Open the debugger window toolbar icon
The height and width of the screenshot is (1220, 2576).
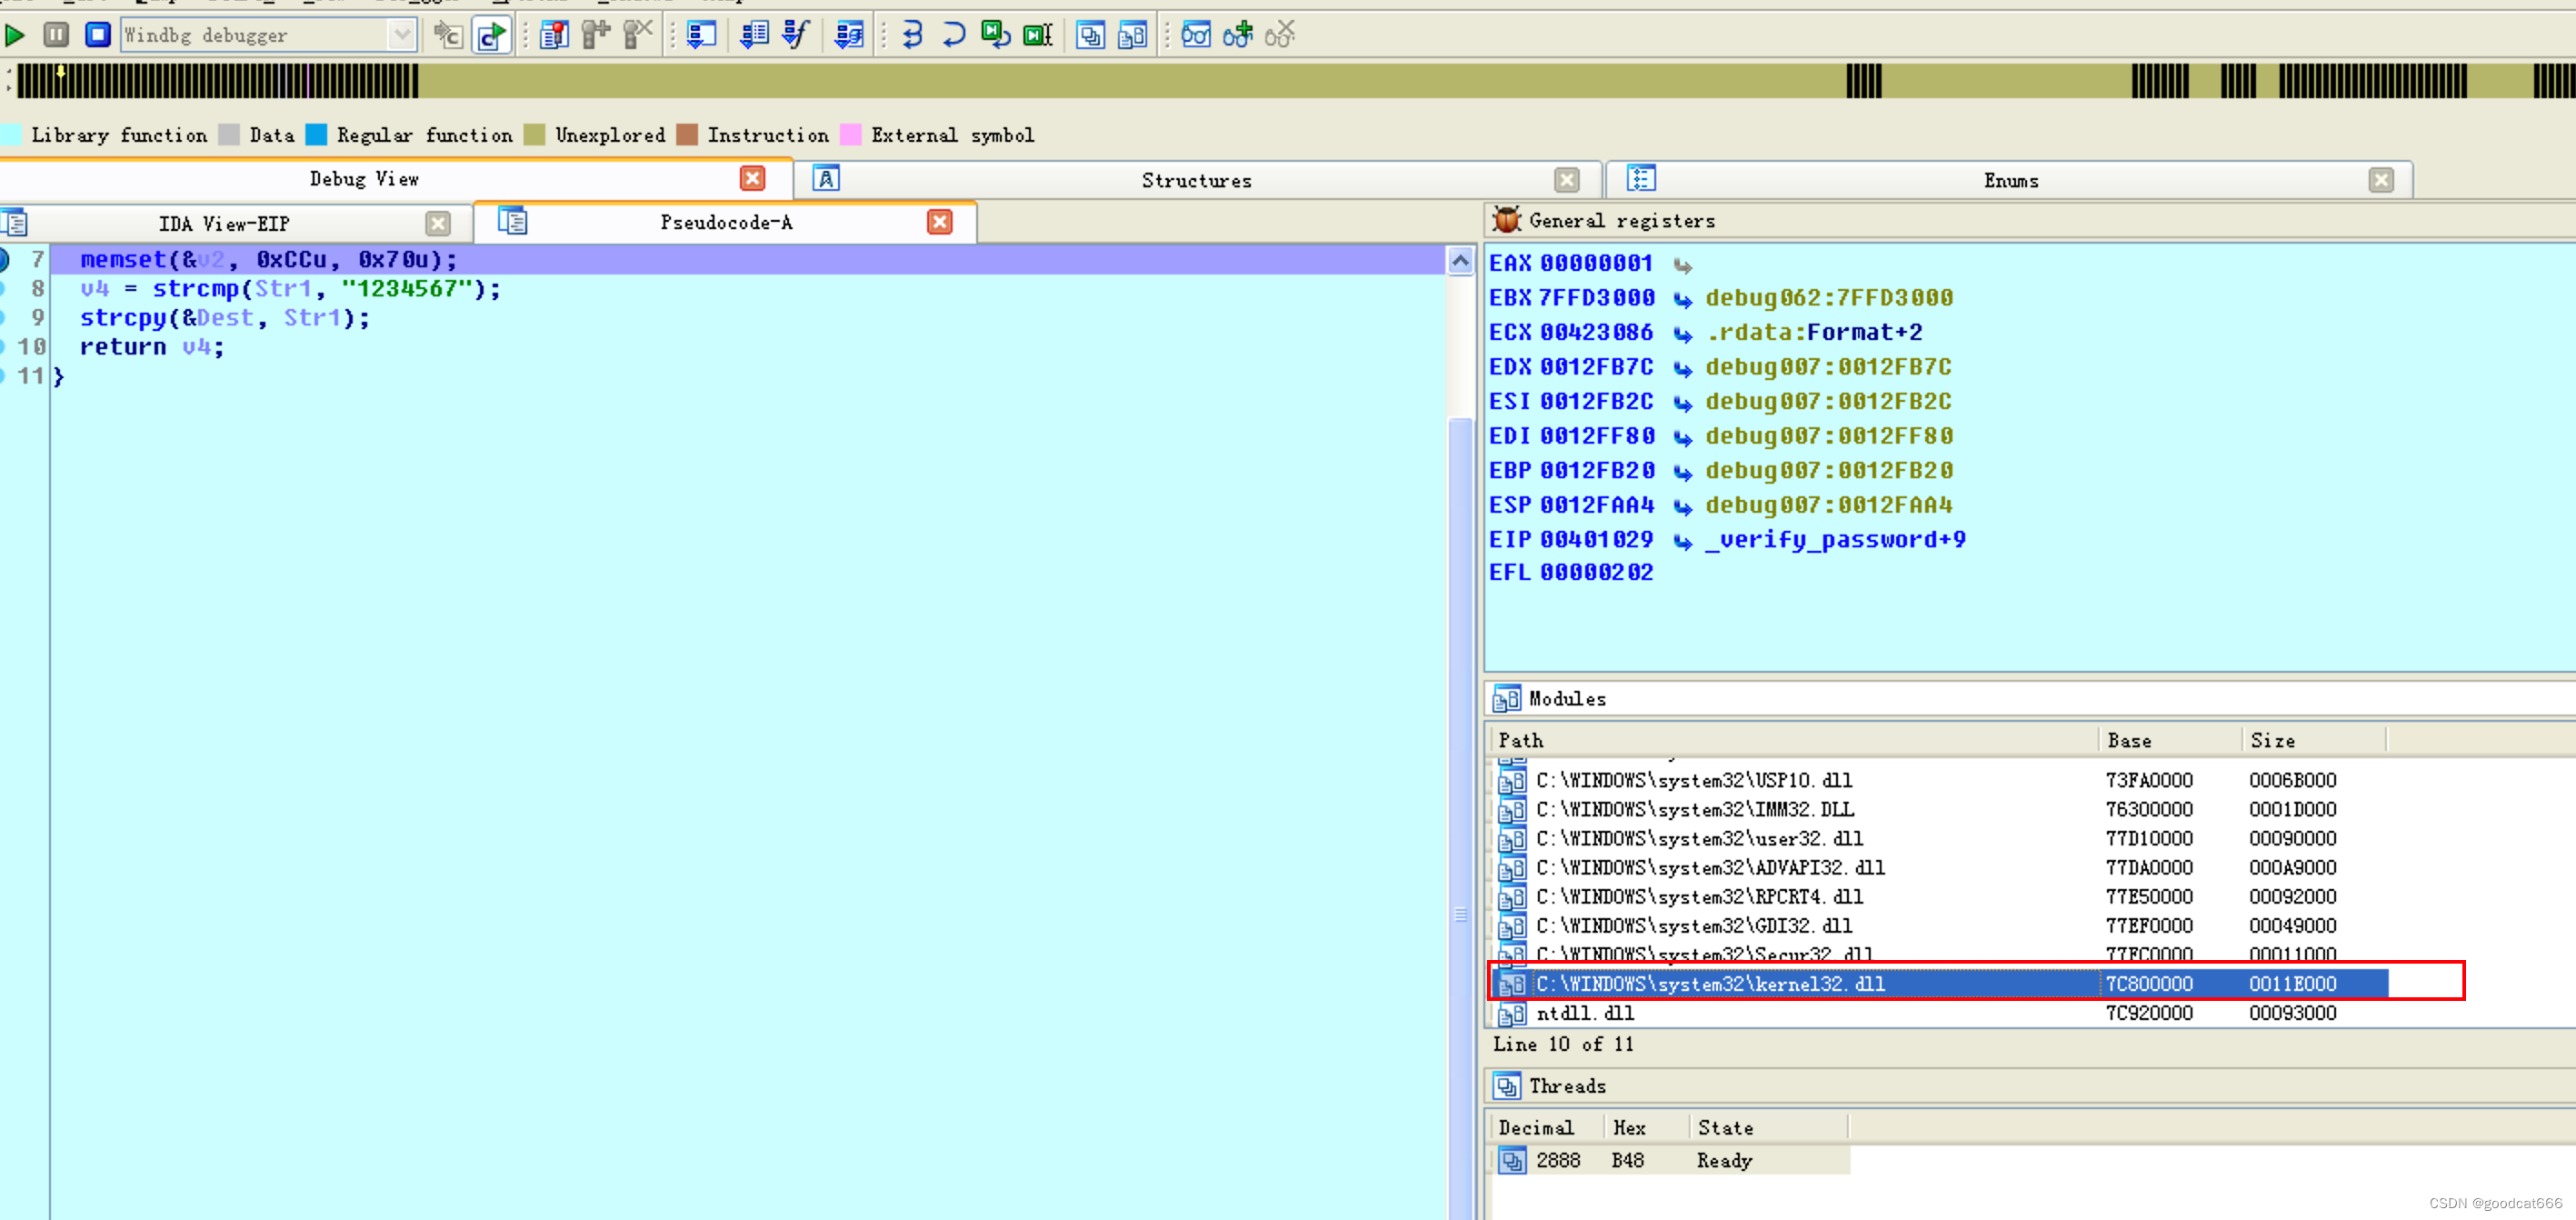click(x=702, y=36)
